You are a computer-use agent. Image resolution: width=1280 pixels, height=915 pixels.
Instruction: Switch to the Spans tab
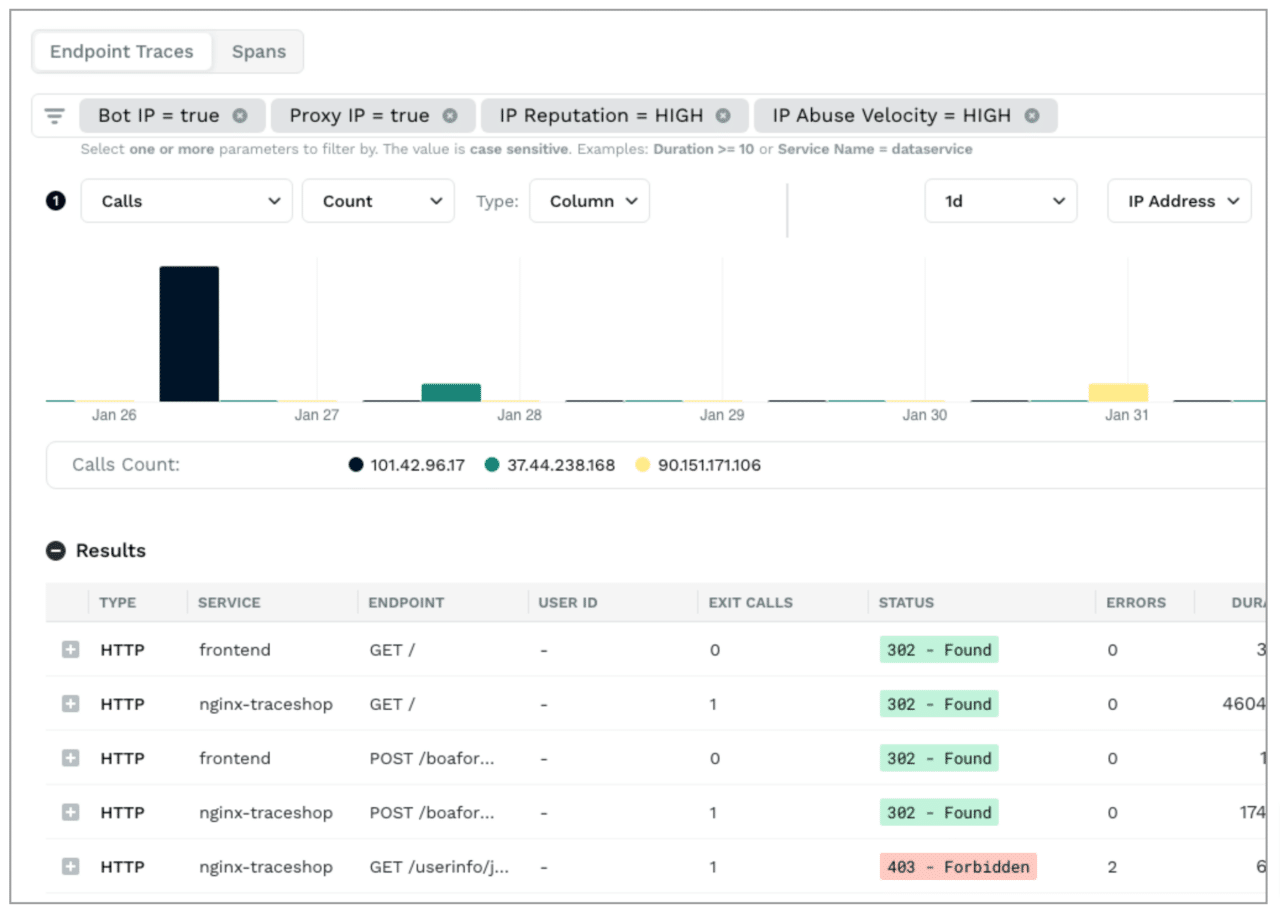pyautogui.click(x=259, y=52)
